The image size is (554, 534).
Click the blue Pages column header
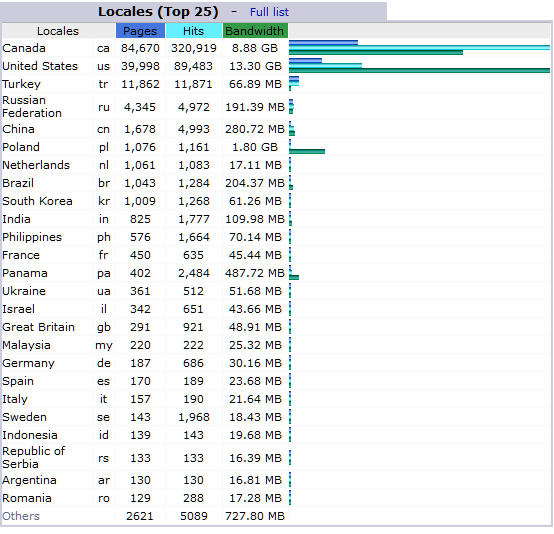[x=140, y=31]
